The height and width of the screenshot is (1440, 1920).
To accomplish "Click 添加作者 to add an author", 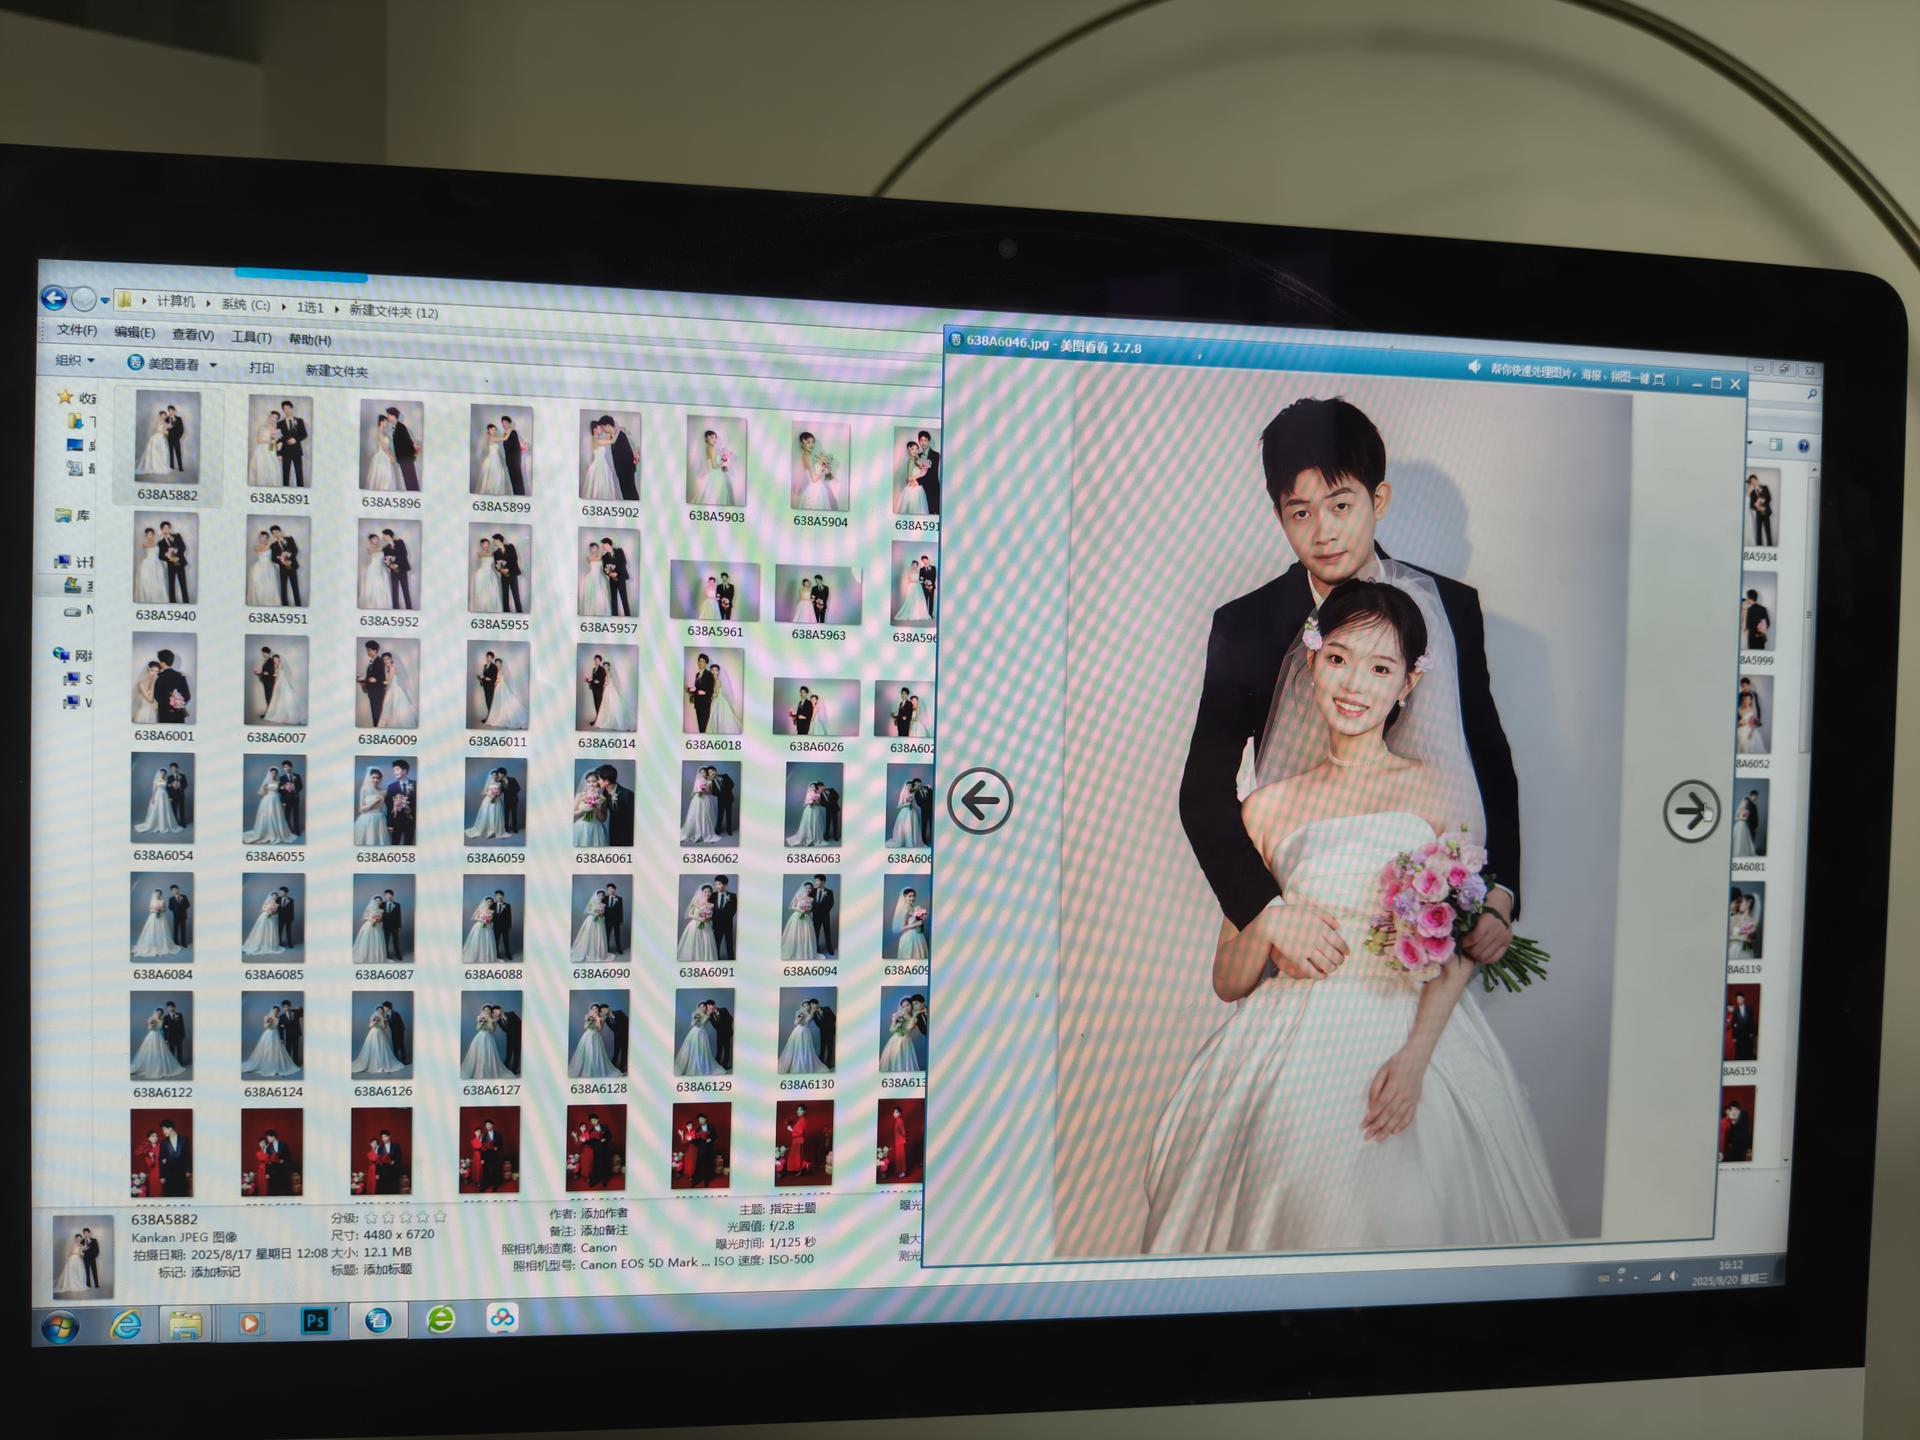I will pos(604,1213).
